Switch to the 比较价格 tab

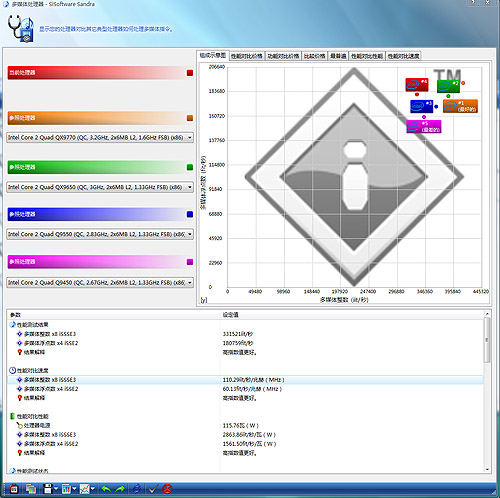click(314, 56)
